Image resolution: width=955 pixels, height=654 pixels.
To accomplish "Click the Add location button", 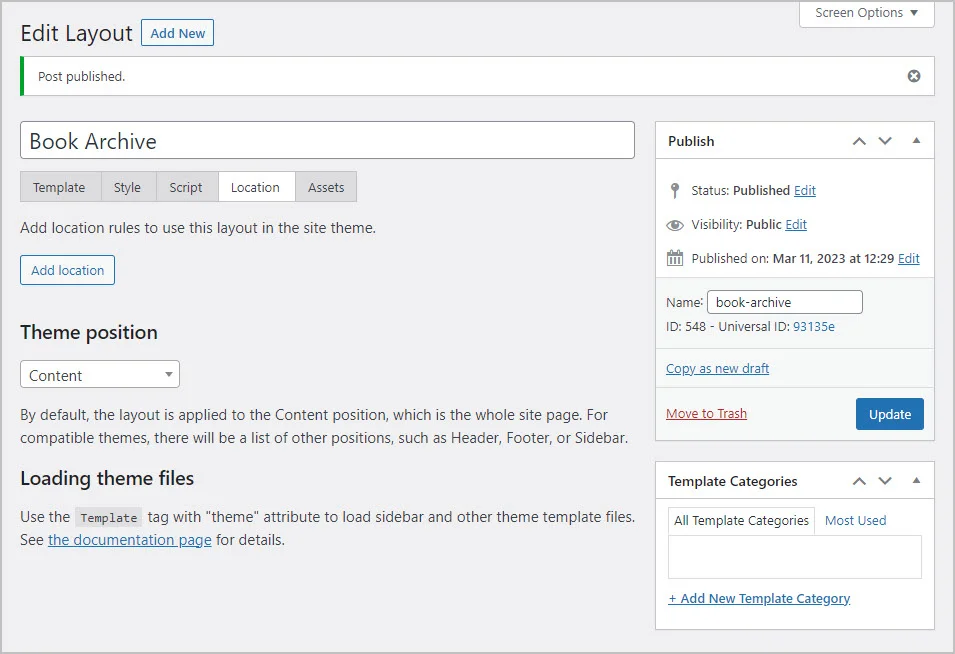I will click(67, 270).
